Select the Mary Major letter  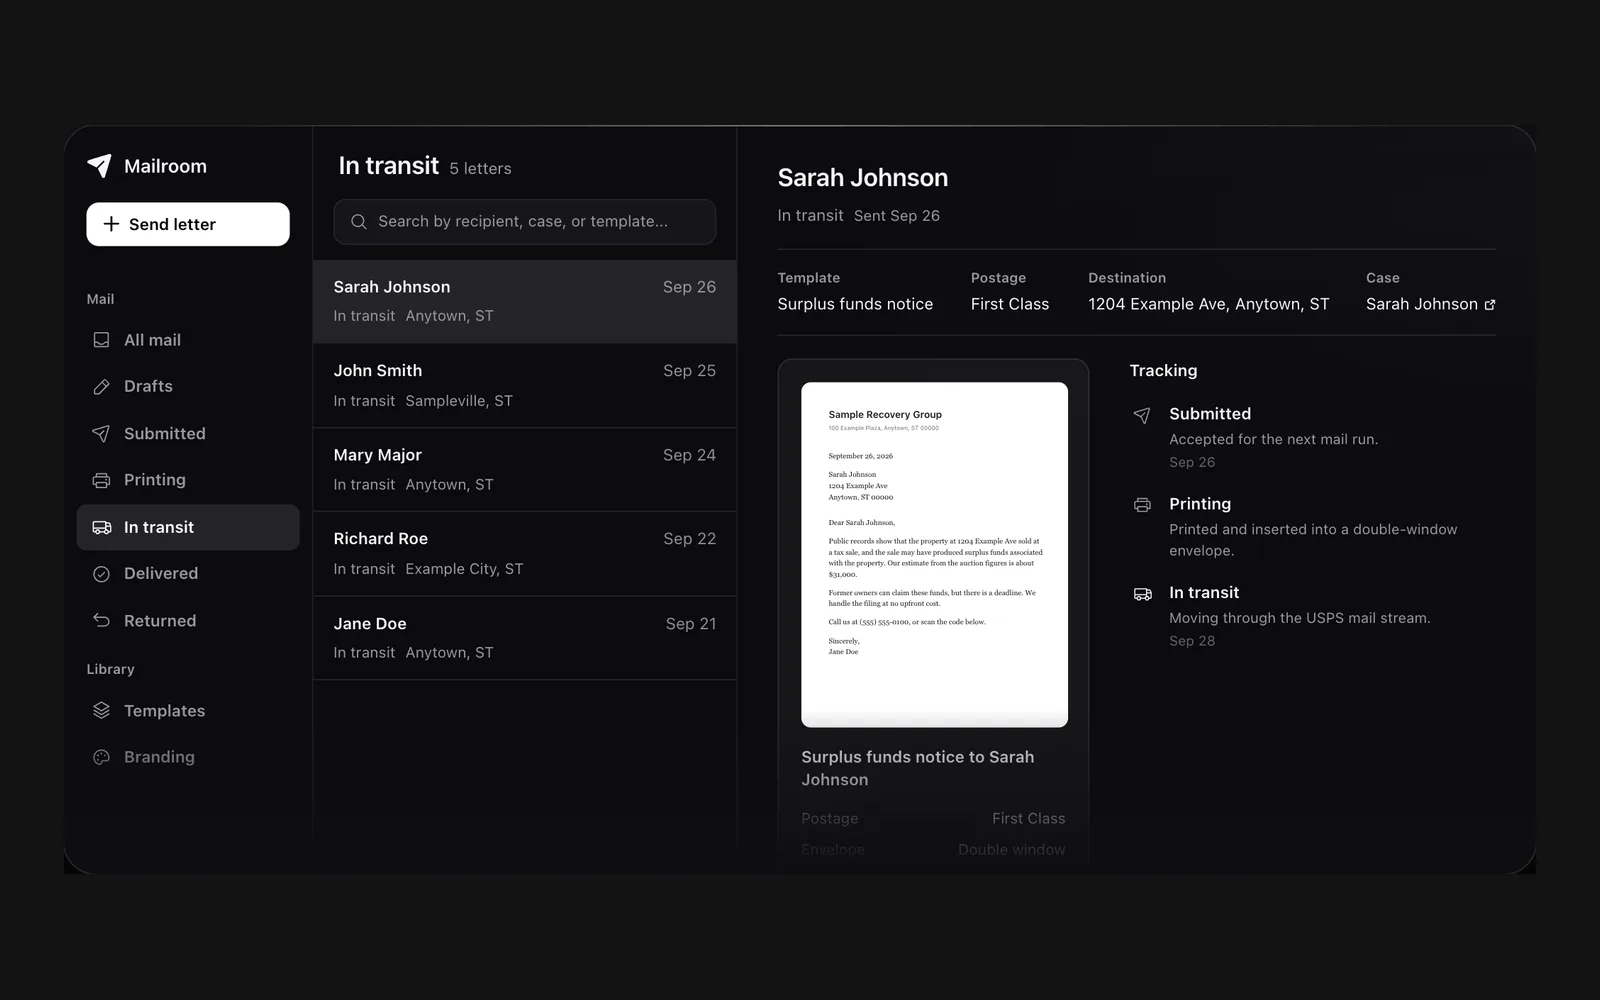tap(525, 470)
